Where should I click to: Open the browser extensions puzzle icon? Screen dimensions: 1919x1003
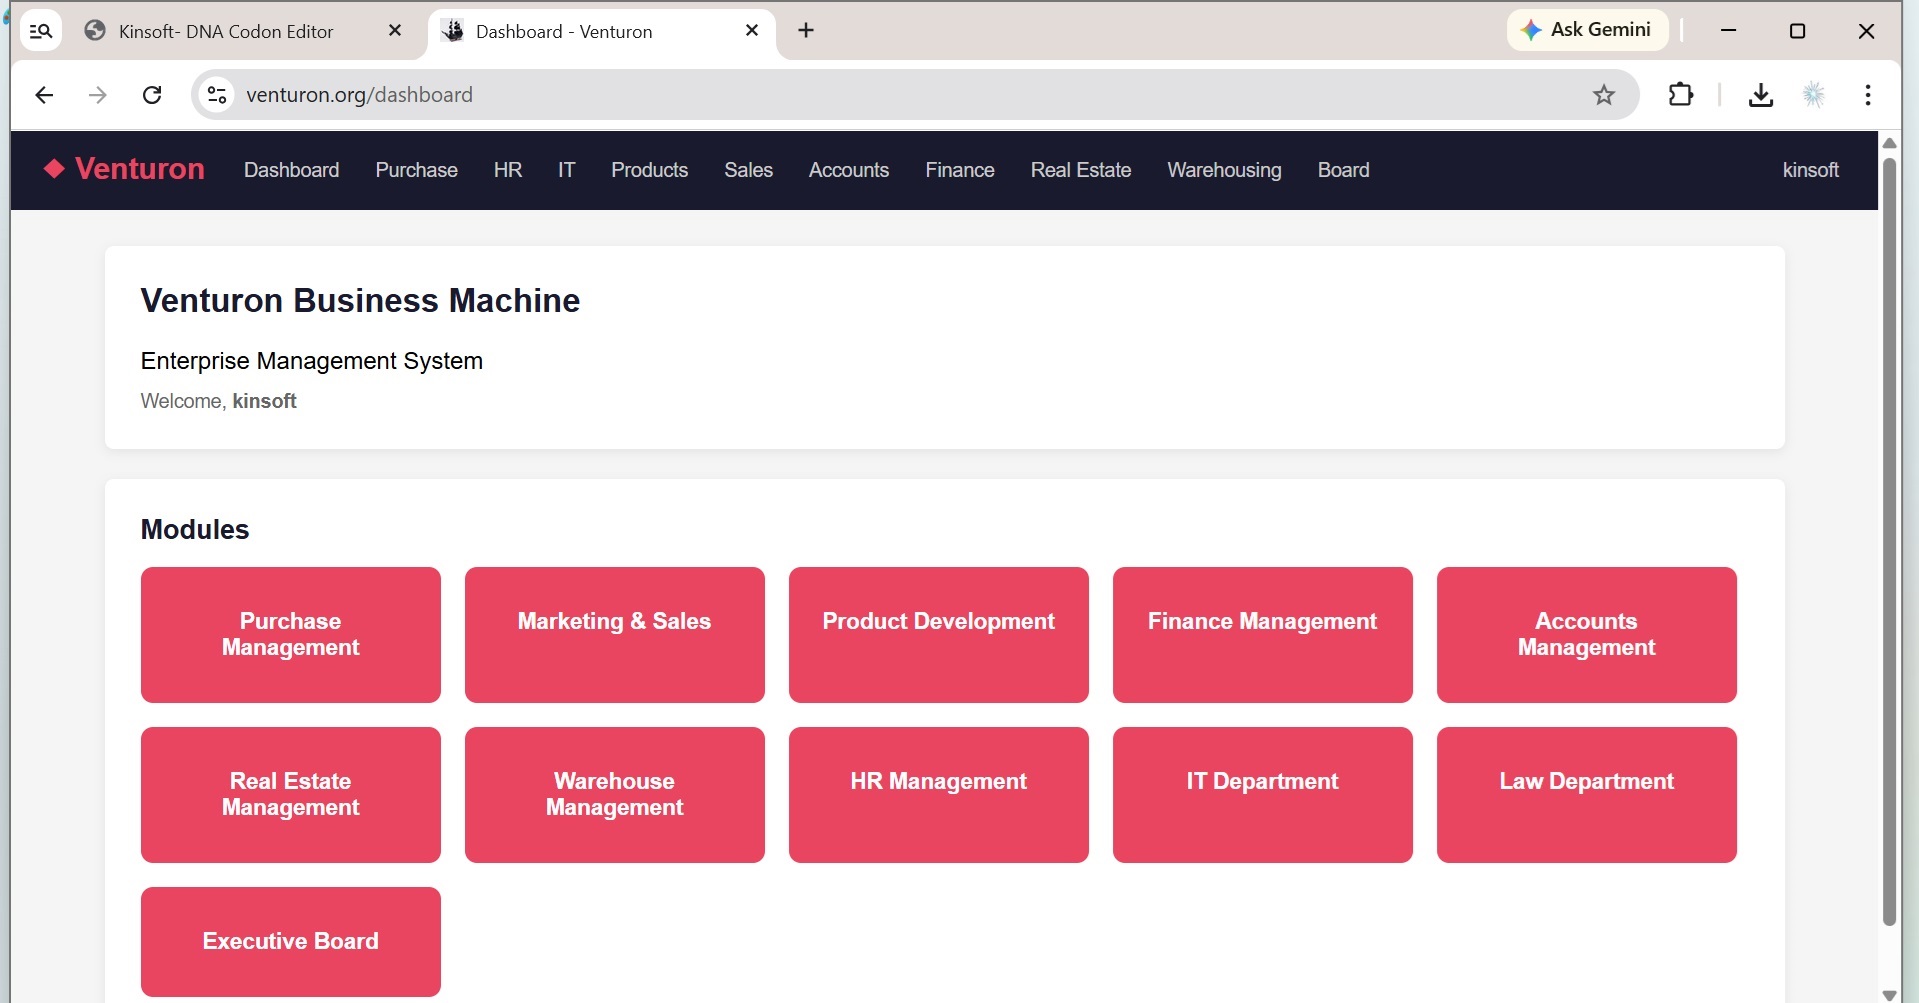coord(1681,95)
